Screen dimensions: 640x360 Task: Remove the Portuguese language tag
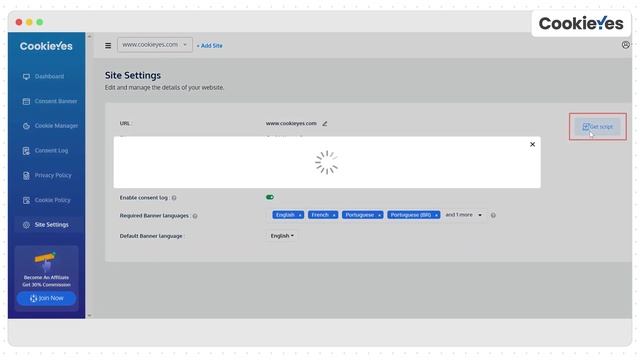click(x=379, y=215)
